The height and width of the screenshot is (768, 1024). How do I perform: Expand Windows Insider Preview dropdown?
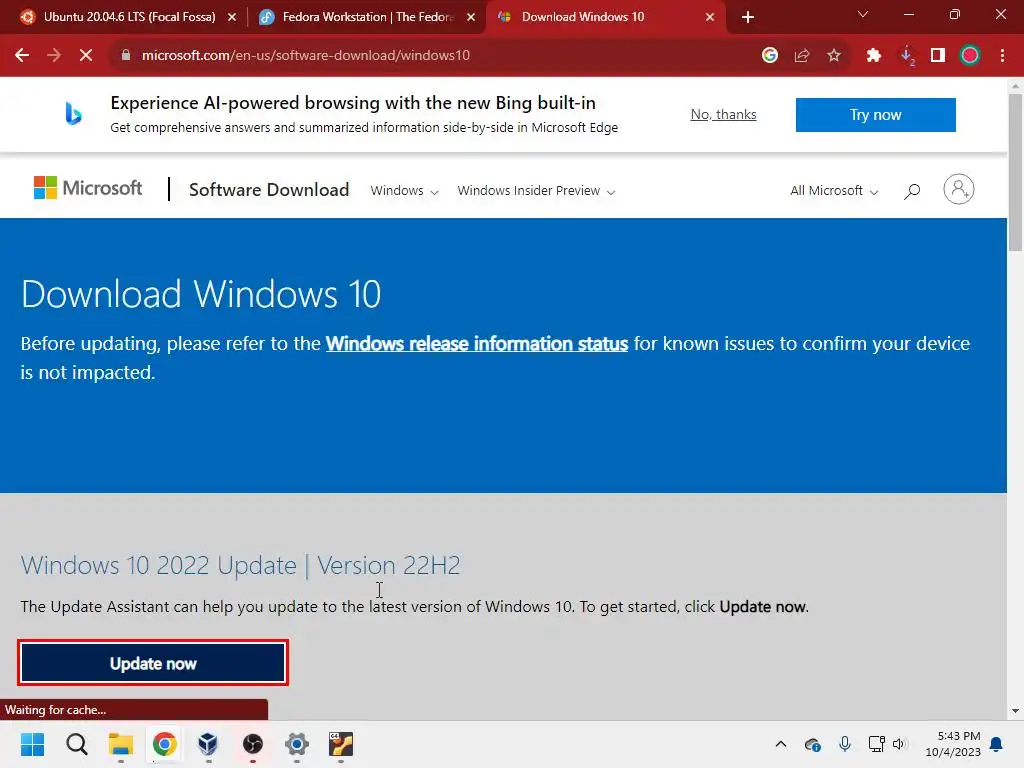(536, 191)
